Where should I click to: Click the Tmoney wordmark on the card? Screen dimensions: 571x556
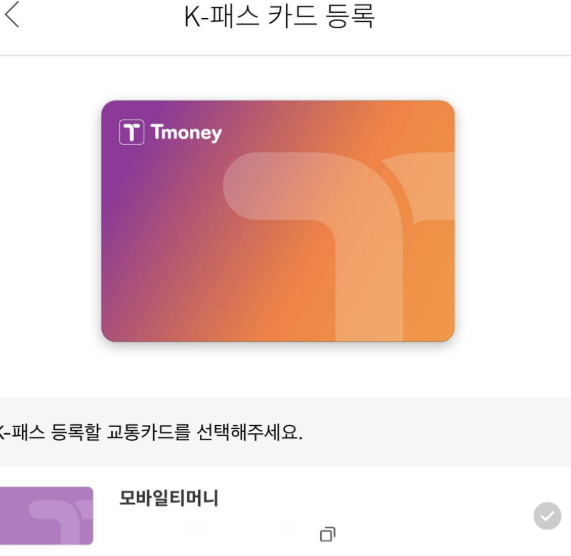pyautogui.click(x=186, y=133)
